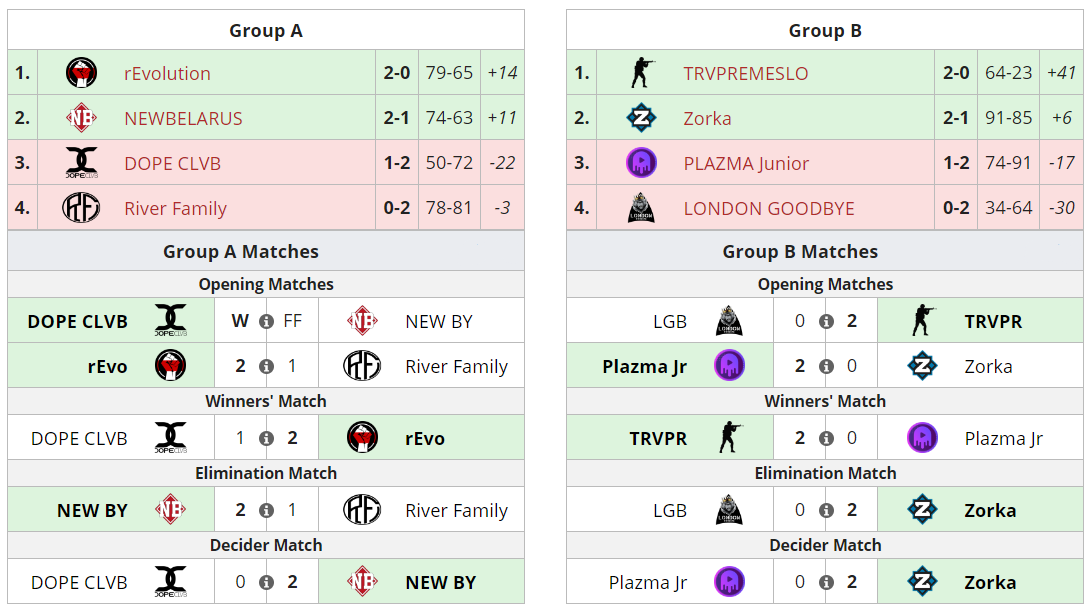1091x609 pixels.
Task: Click the Zorka logo in Group B standings
Action: [x=641, y=118]
